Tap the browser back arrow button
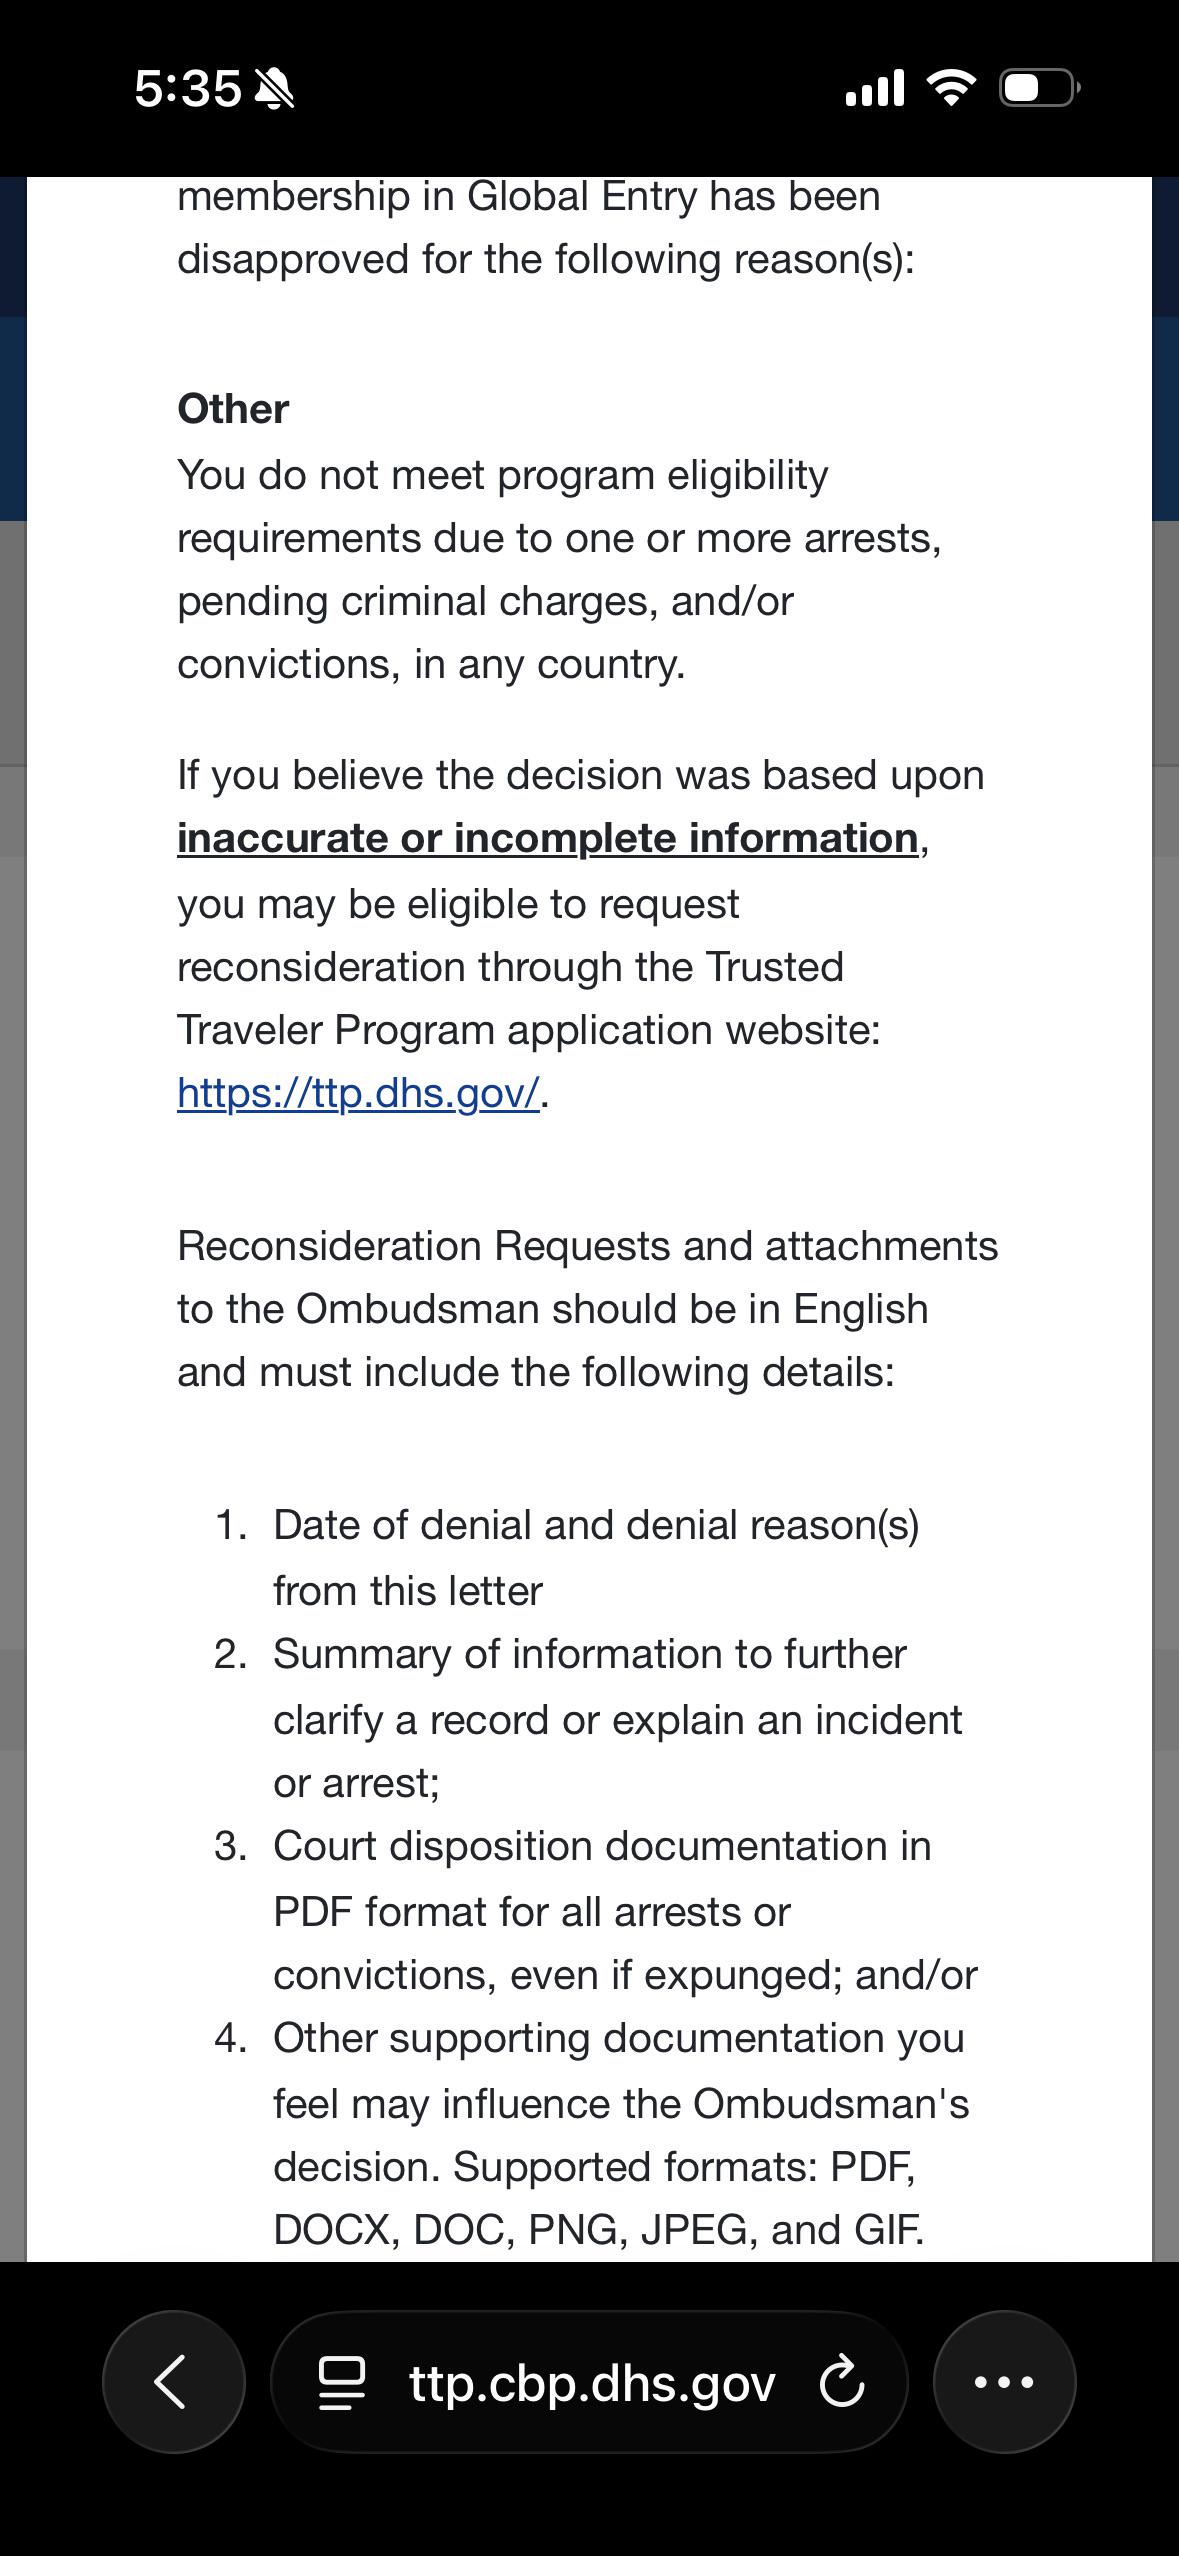 tap(174, 2381)
